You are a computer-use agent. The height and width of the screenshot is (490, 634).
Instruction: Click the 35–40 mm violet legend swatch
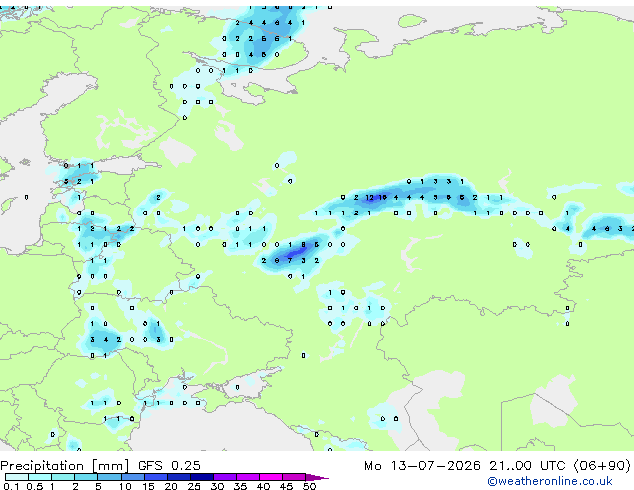tap(247, 477)
